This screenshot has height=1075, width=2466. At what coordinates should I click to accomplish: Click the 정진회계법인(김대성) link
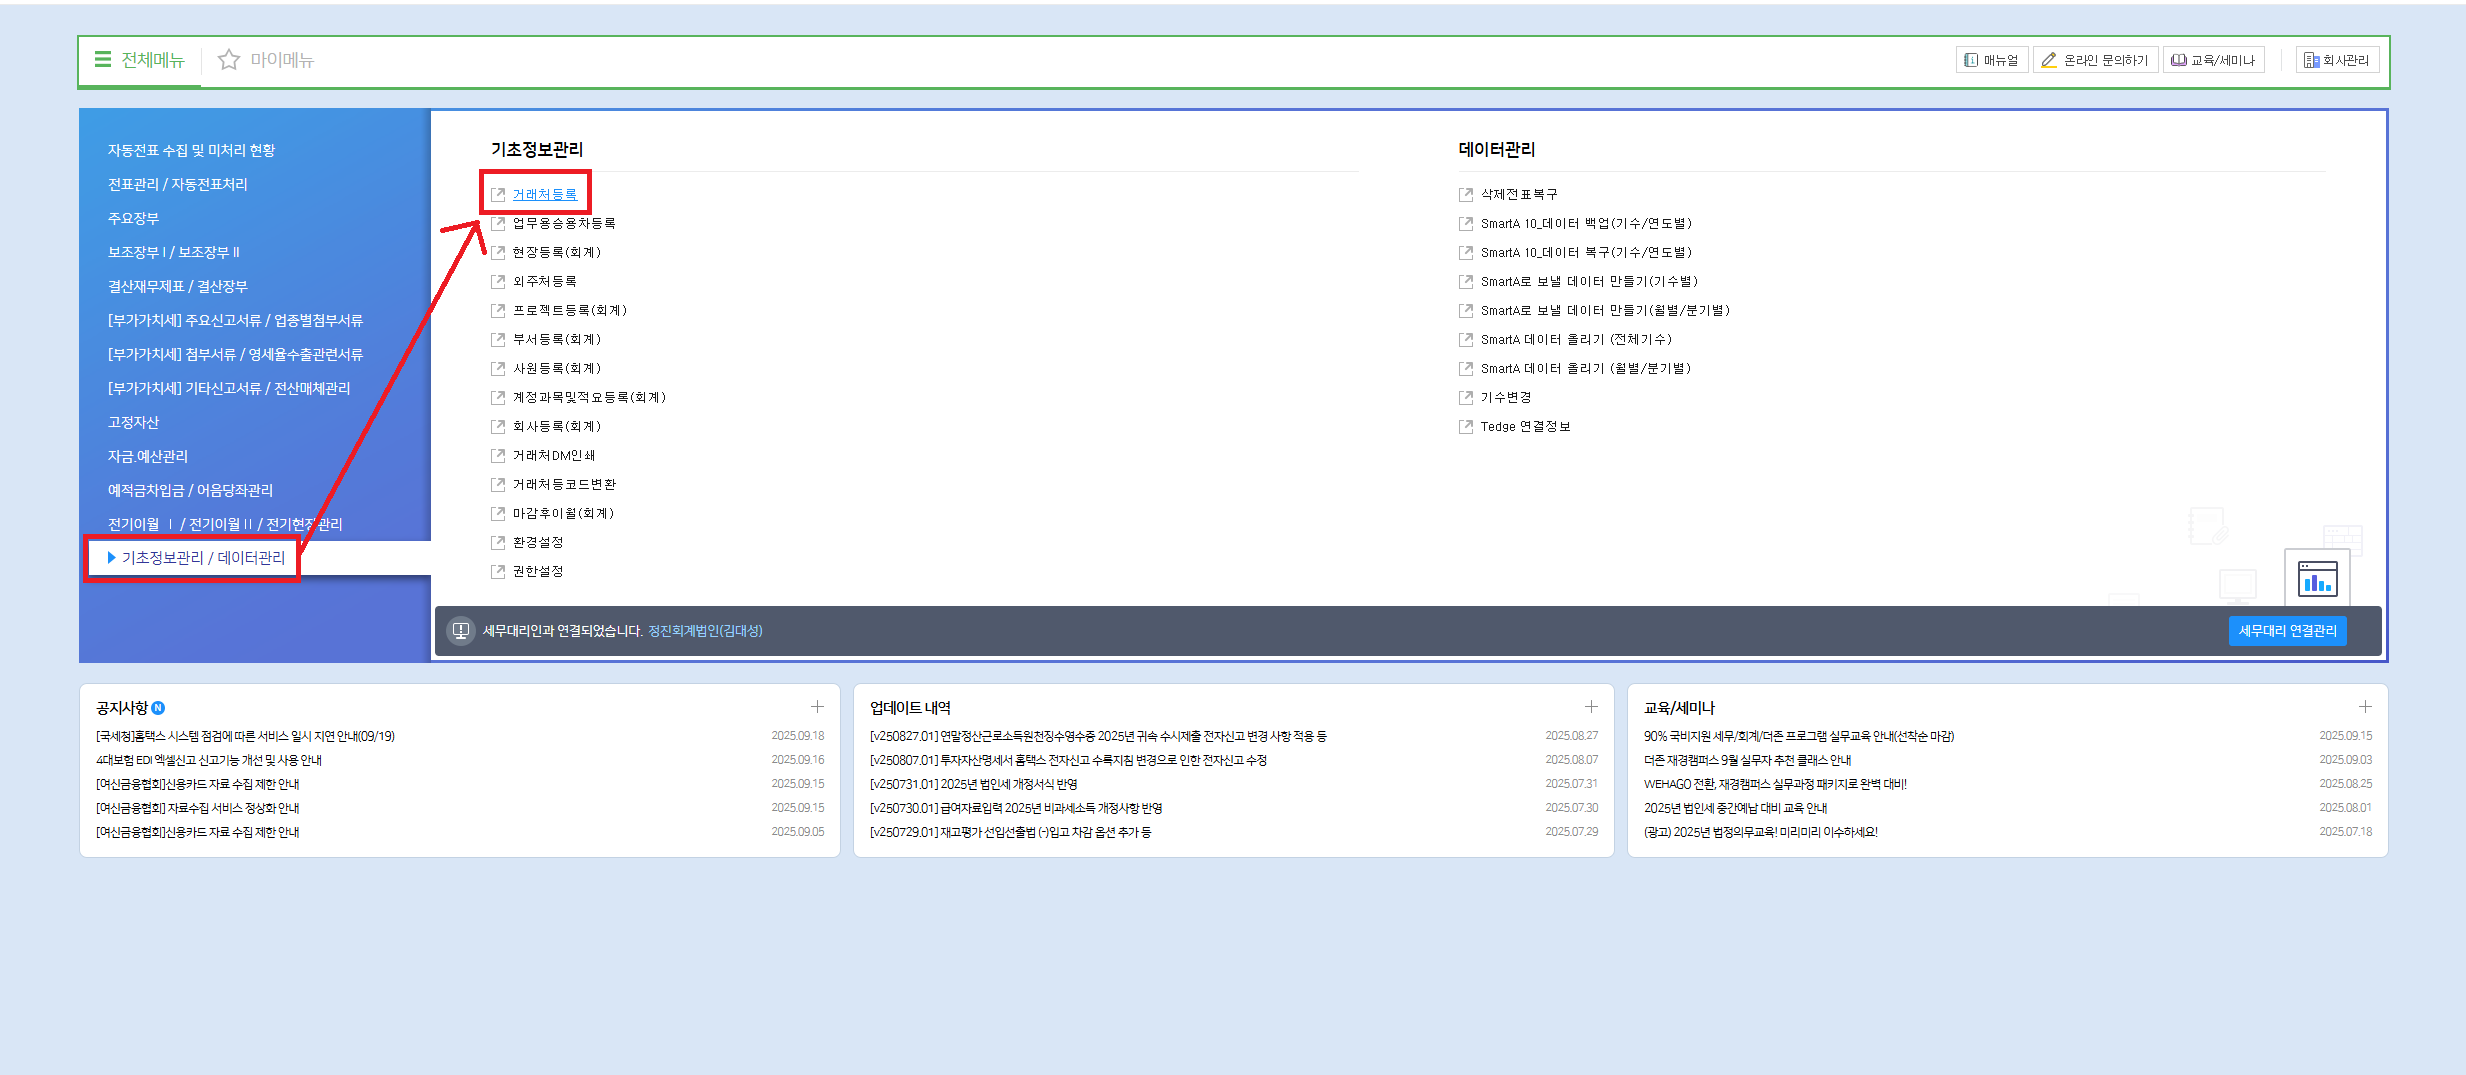coord(705,631)
